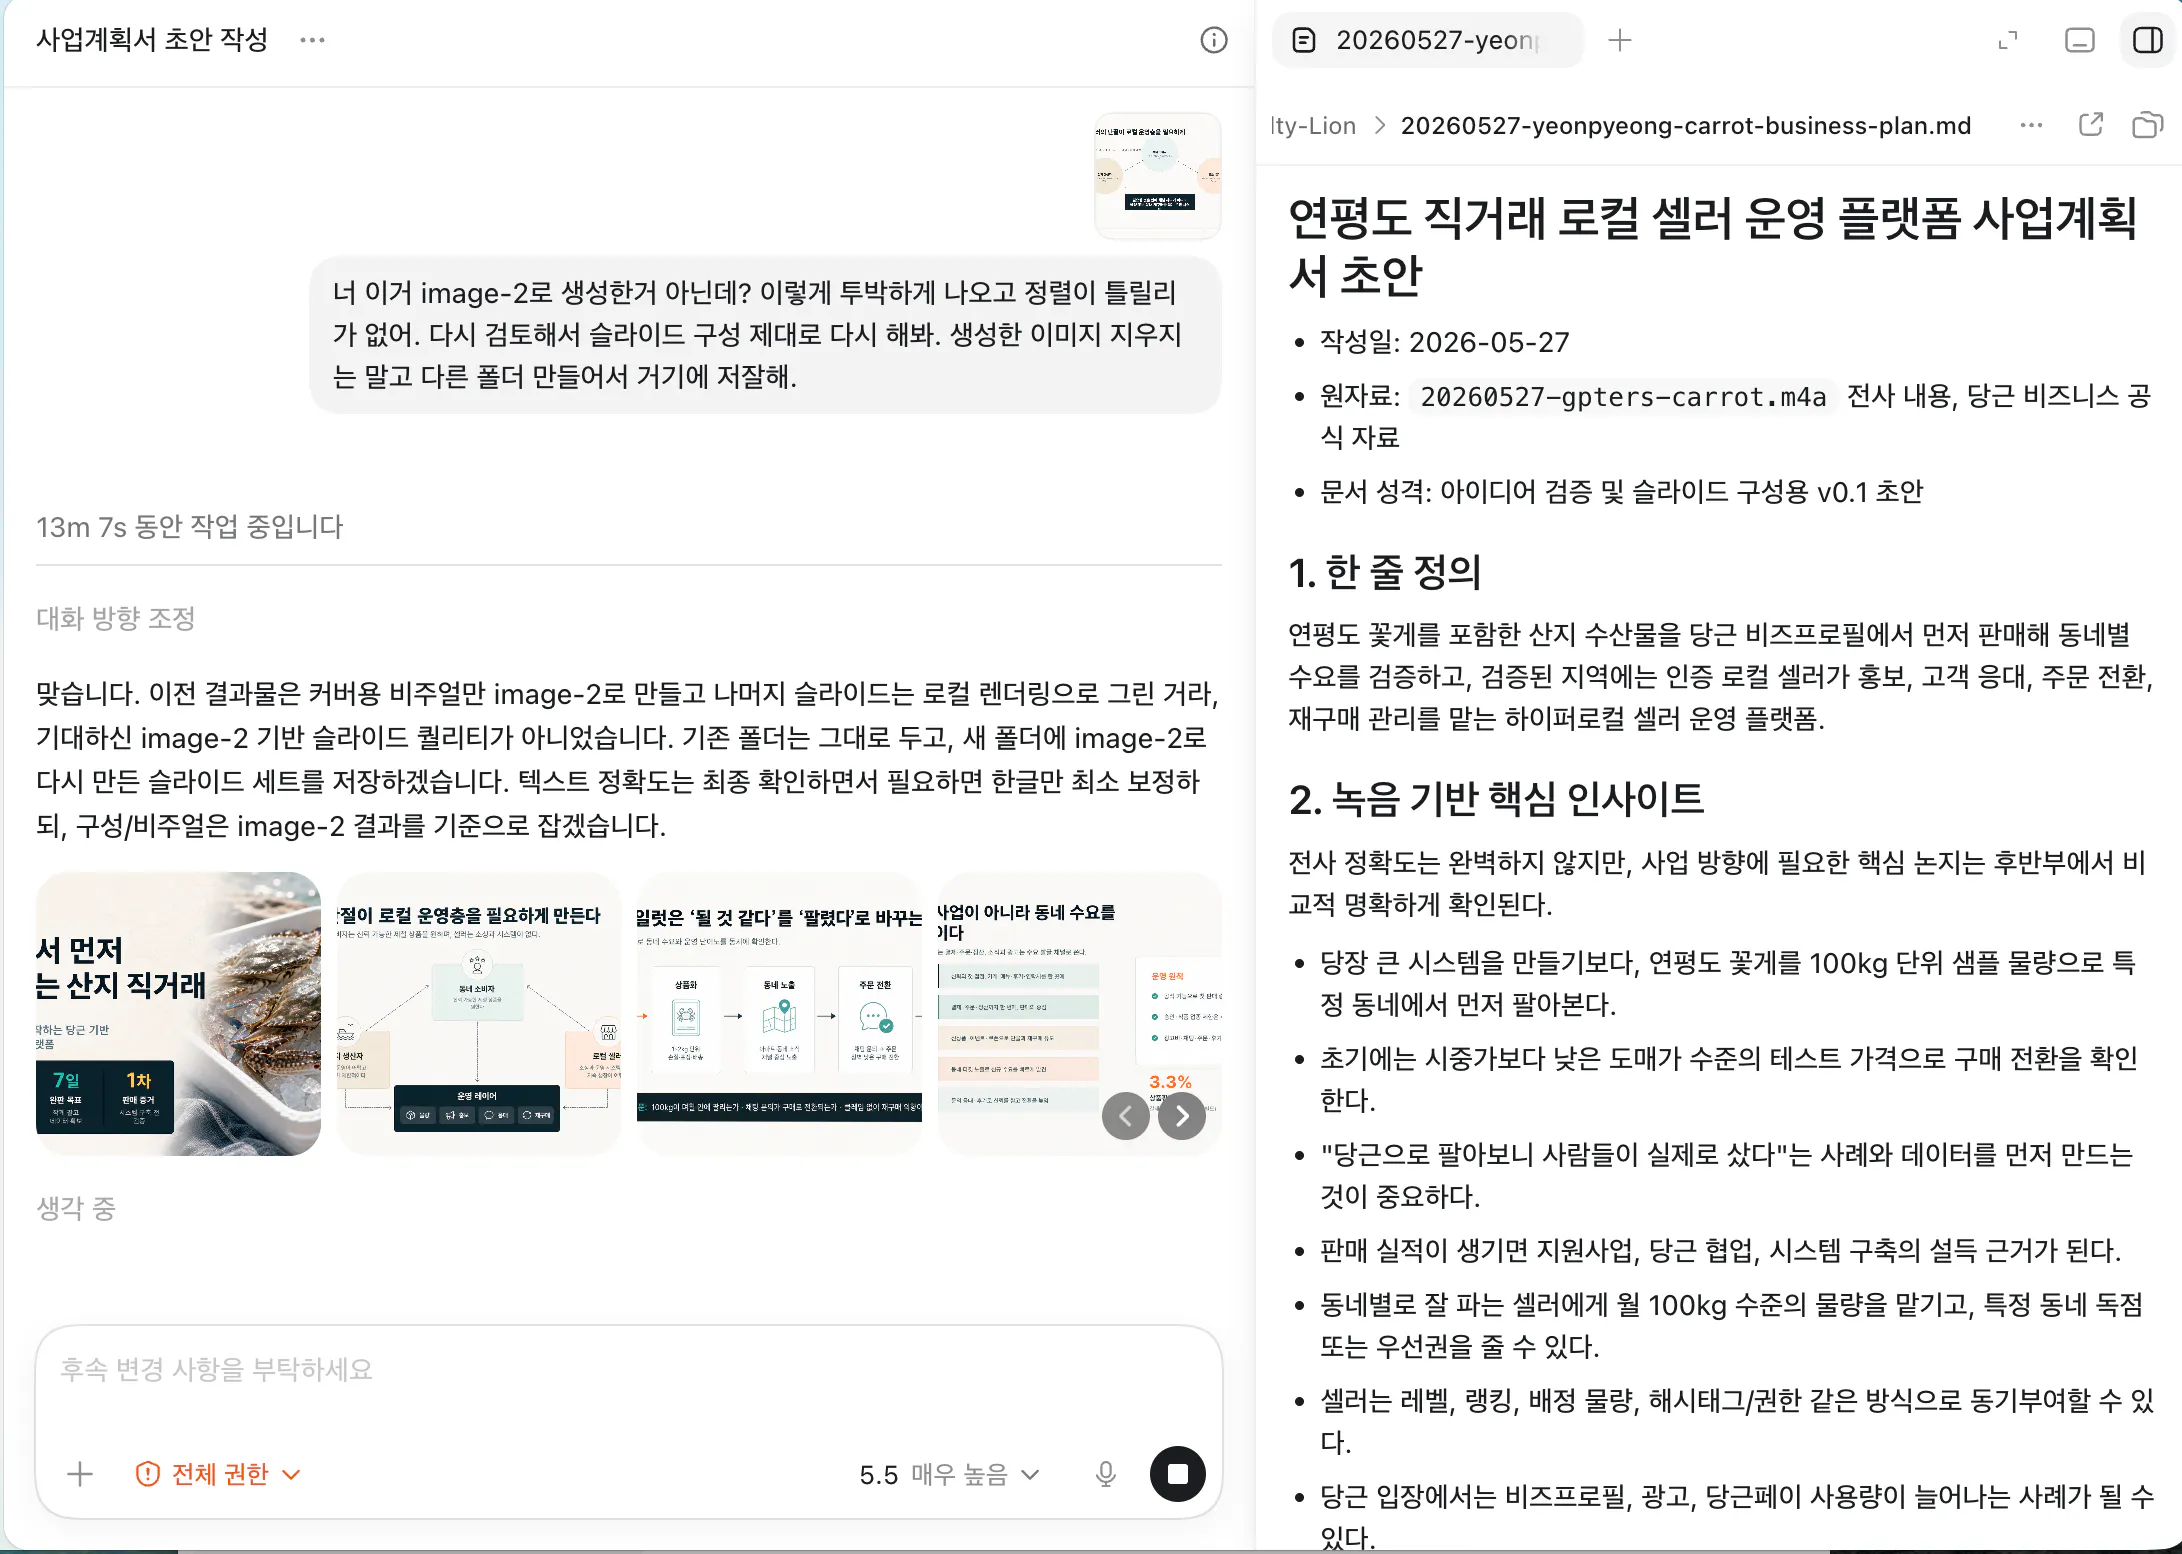Viewport: 2182px width, 1554px height.
Task: Click the business-plan.md breadcrumb filename
Action: 1685,125
